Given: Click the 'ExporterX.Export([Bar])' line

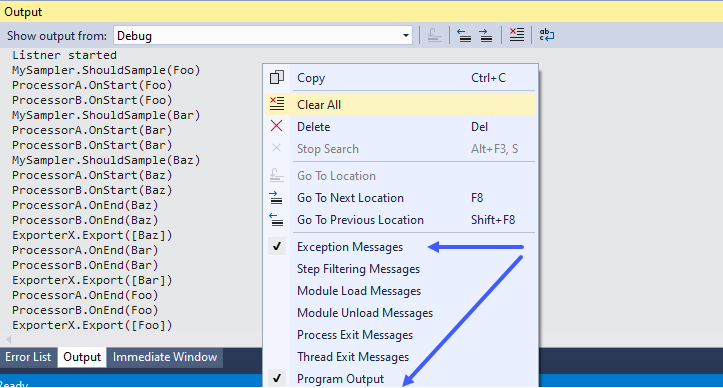Looking at the screenshot, I should click(92, 280).
